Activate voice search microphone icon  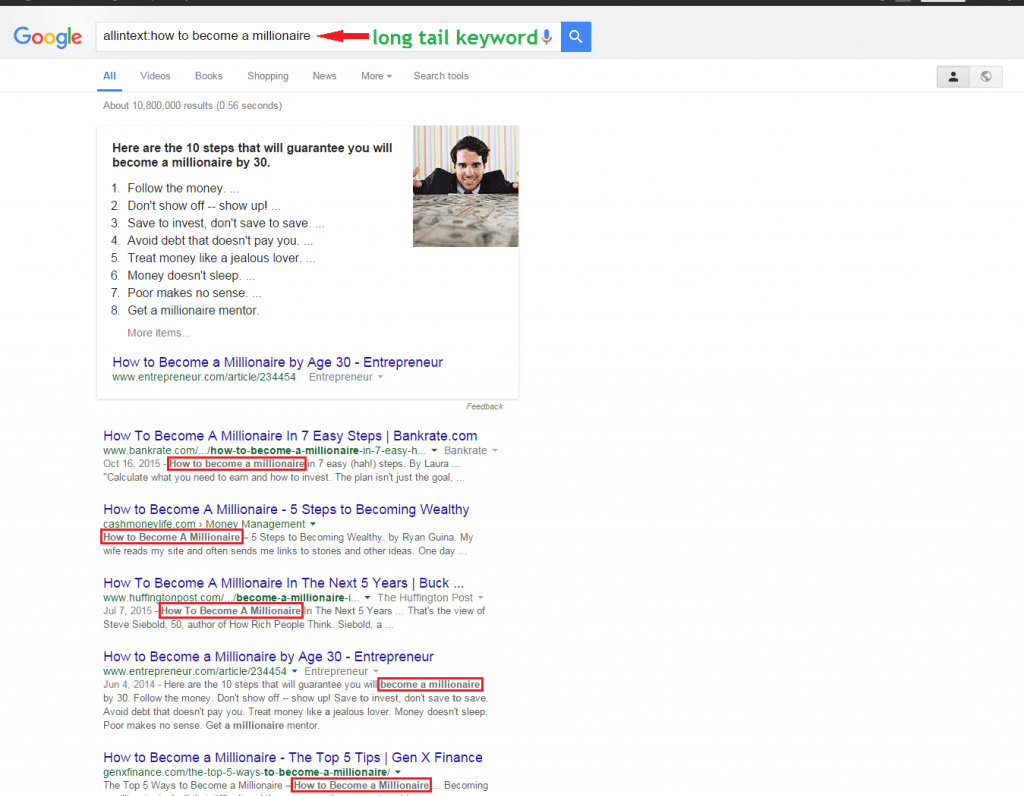point(547,37)
